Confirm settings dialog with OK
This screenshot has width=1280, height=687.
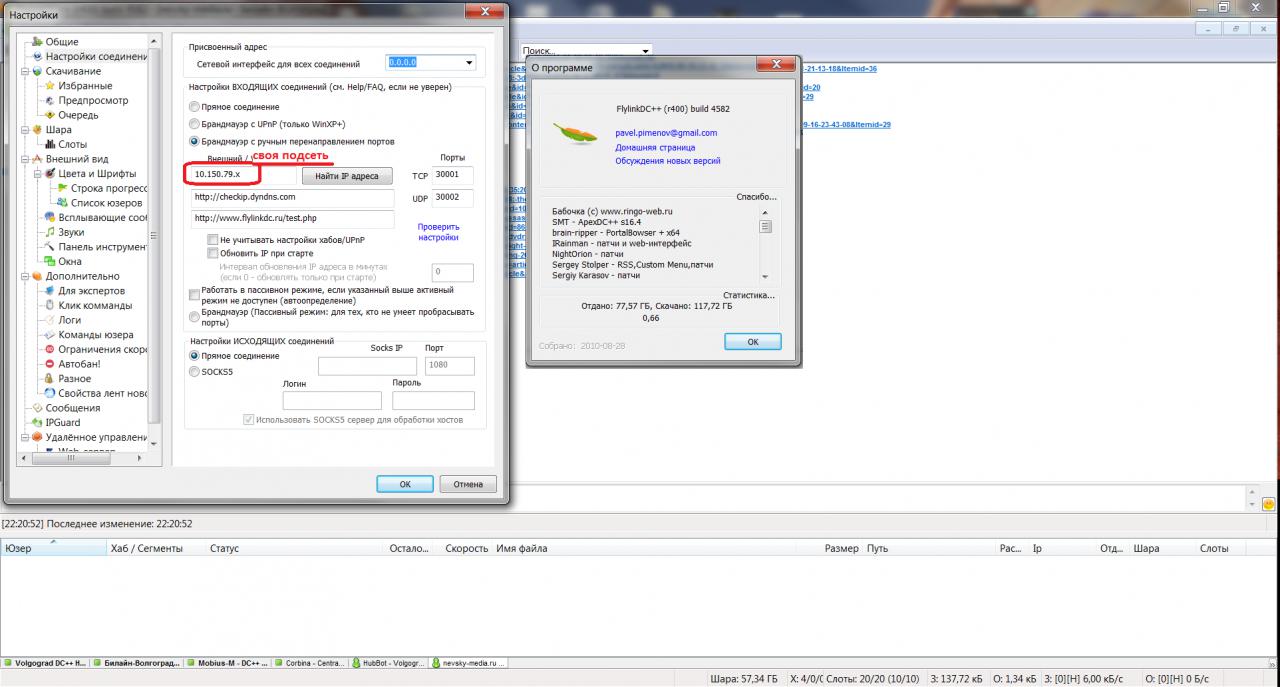click(405, 484)
